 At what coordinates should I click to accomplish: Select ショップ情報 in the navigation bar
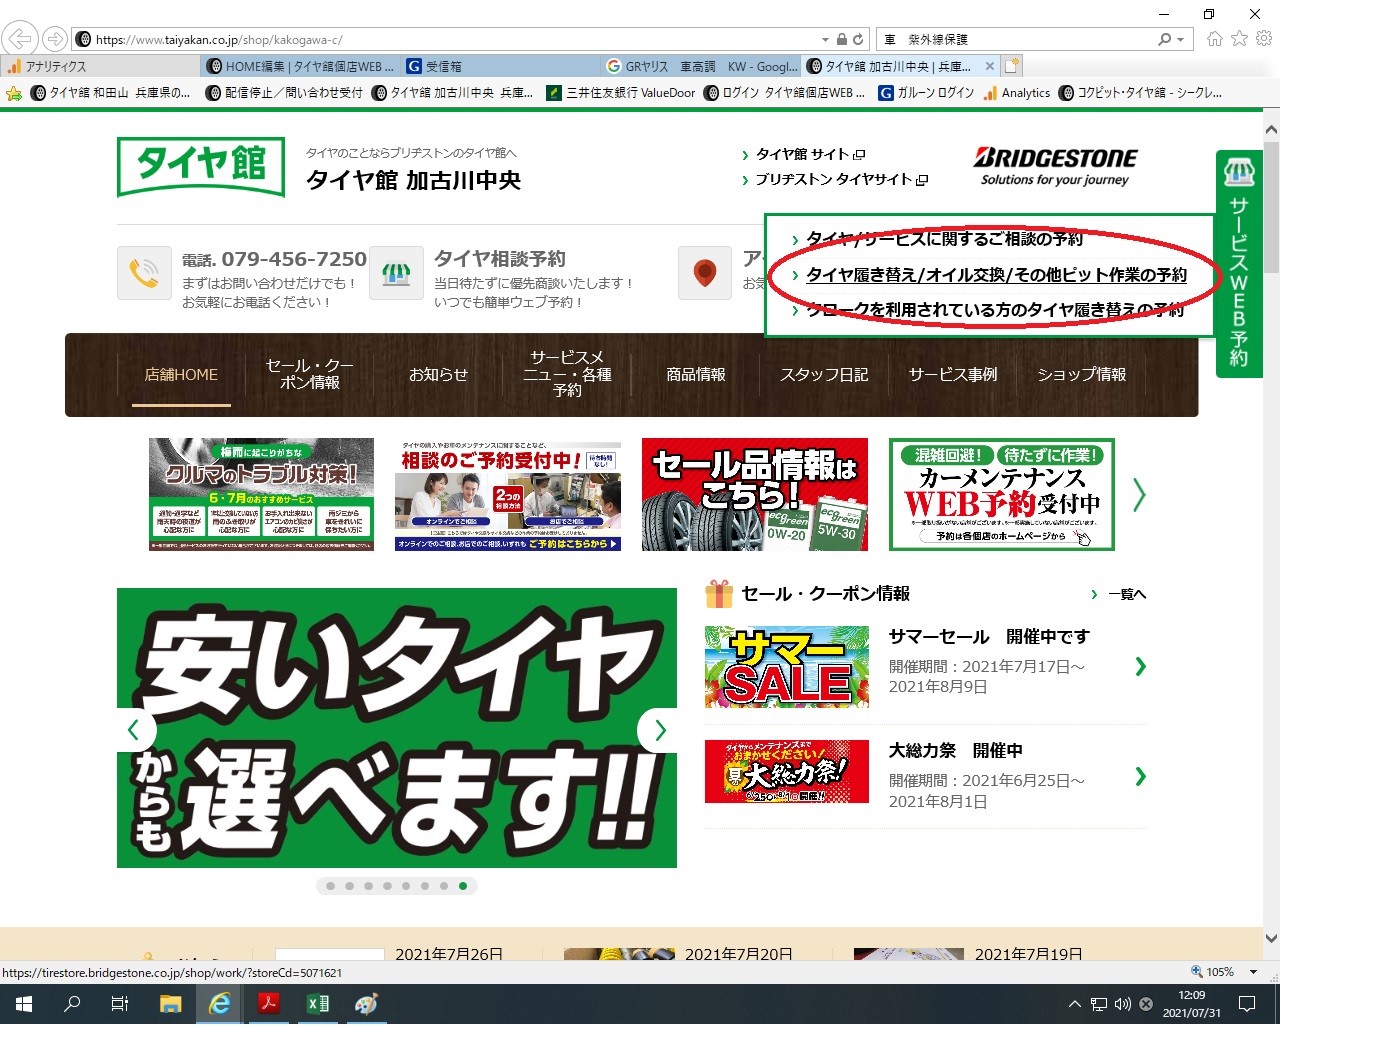tap(1081, 374)
